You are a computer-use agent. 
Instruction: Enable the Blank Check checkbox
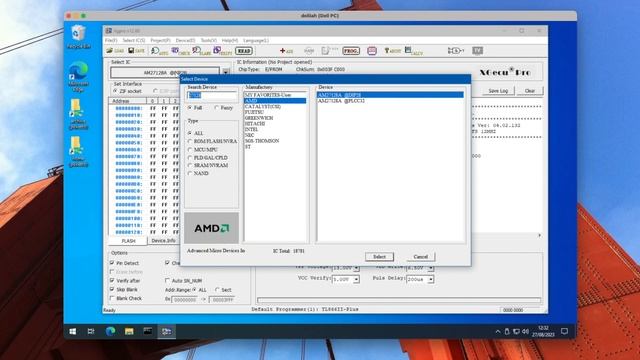(112, 298)
